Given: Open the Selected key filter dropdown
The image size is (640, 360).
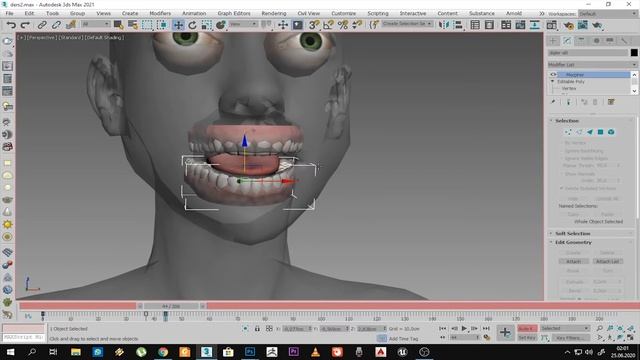Looking at the screenshot, I should [x=565, y=328].
